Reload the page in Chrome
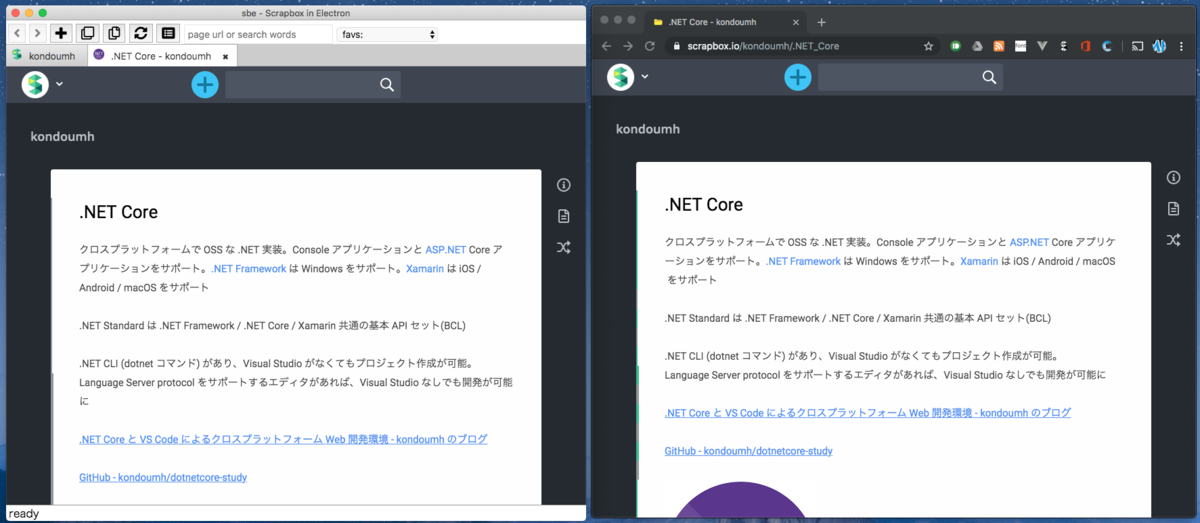The image size is (1200, 523). [x=650, y=46]
